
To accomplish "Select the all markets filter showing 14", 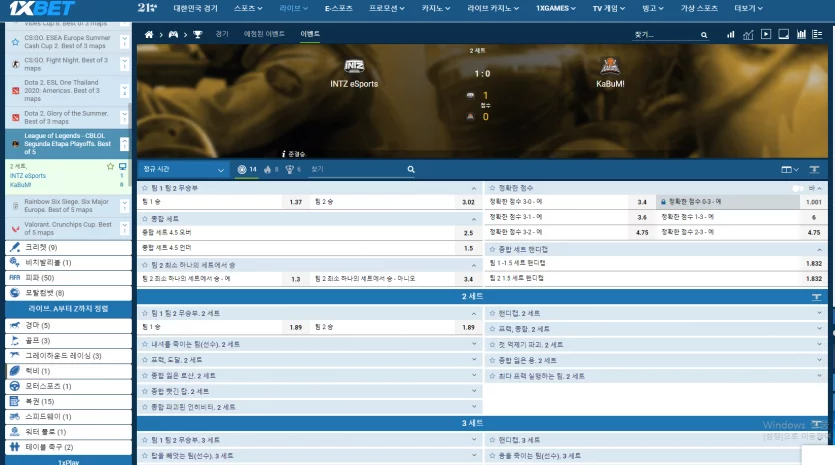I will (247, 169).
